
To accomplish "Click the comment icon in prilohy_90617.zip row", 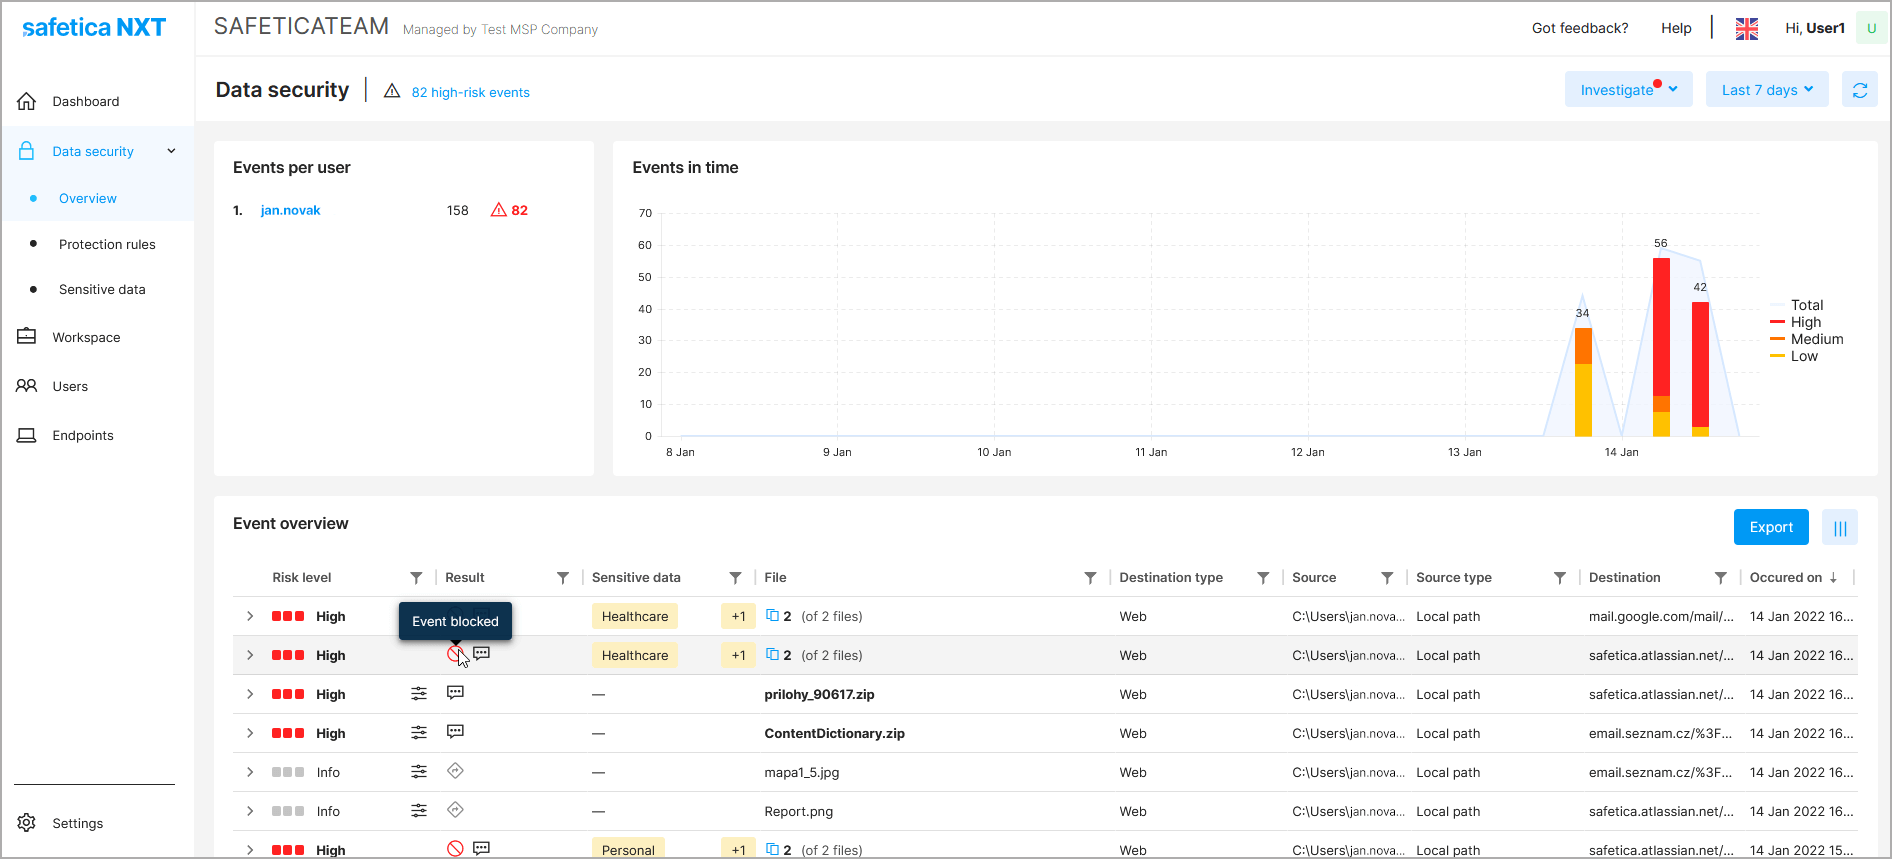I will click(455, 693).
